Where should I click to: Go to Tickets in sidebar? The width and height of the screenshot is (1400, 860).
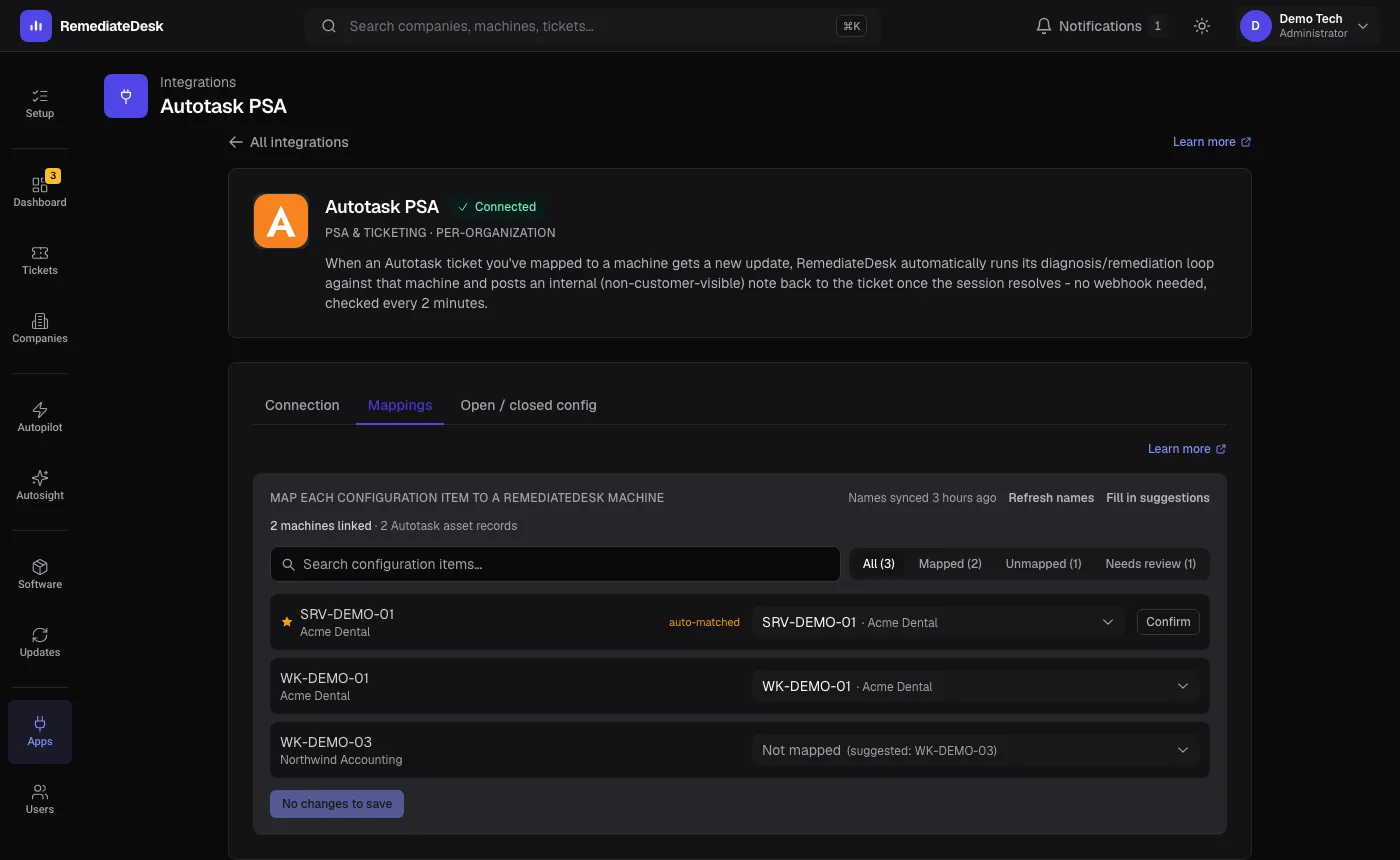[40, 260]
